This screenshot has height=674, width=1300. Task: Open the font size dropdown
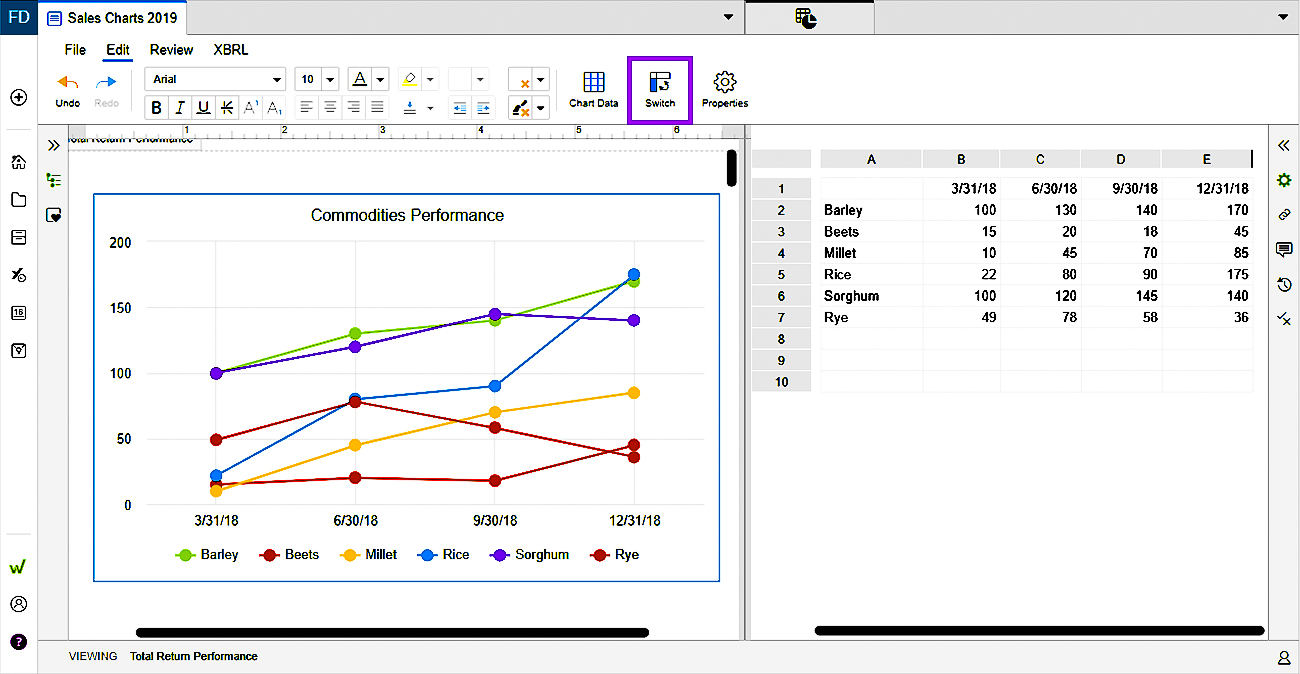(x=329, y=80)
